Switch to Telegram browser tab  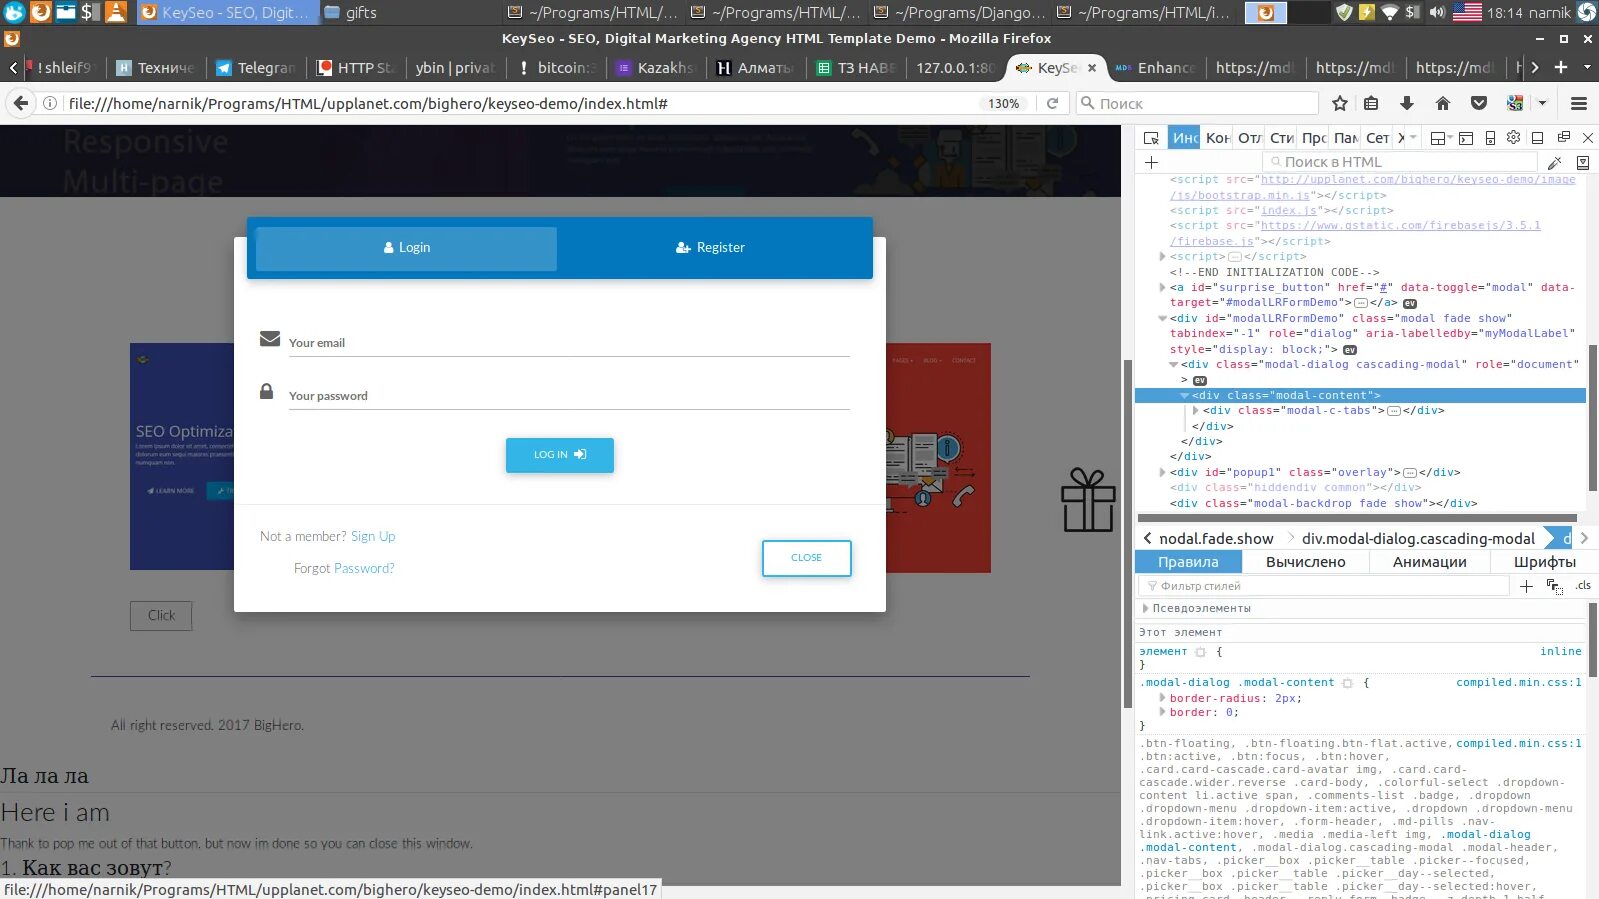pyautogui.click(x=256, y=67)
